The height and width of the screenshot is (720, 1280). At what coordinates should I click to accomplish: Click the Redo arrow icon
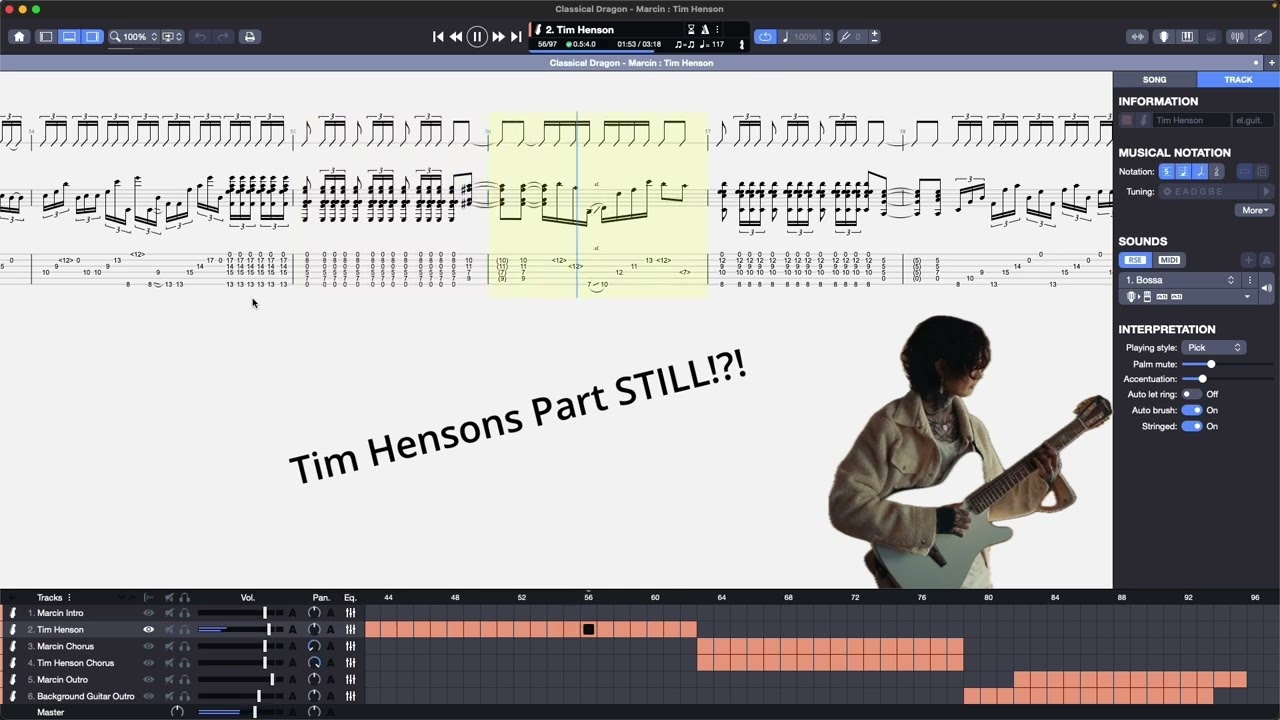(x=223, y=37)
